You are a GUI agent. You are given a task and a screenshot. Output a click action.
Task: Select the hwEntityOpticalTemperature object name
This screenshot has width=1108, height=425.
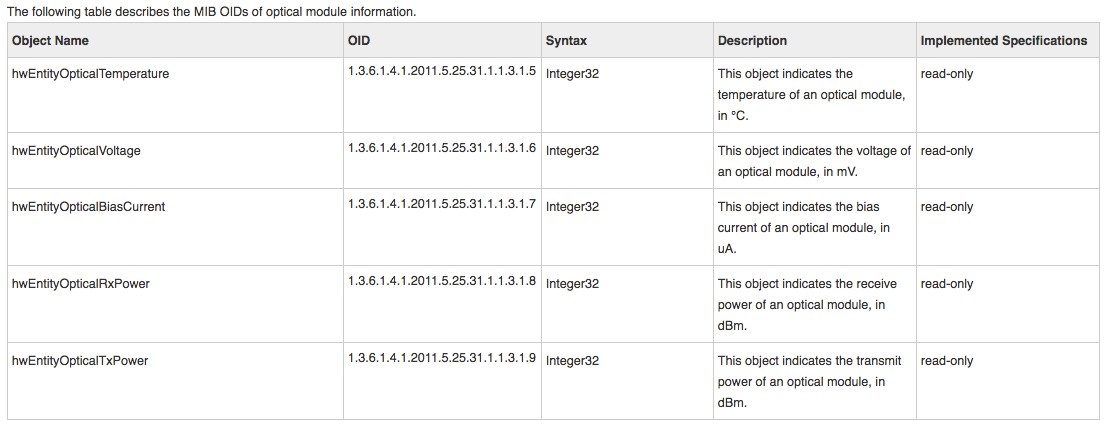click(90, 74)
